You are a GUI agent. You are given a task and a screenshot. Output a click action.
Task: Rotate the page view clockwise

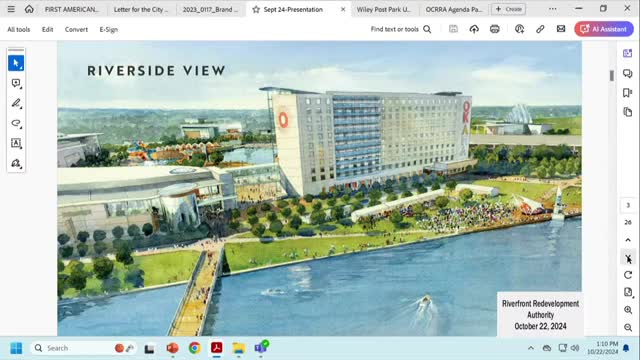[628, 275]
